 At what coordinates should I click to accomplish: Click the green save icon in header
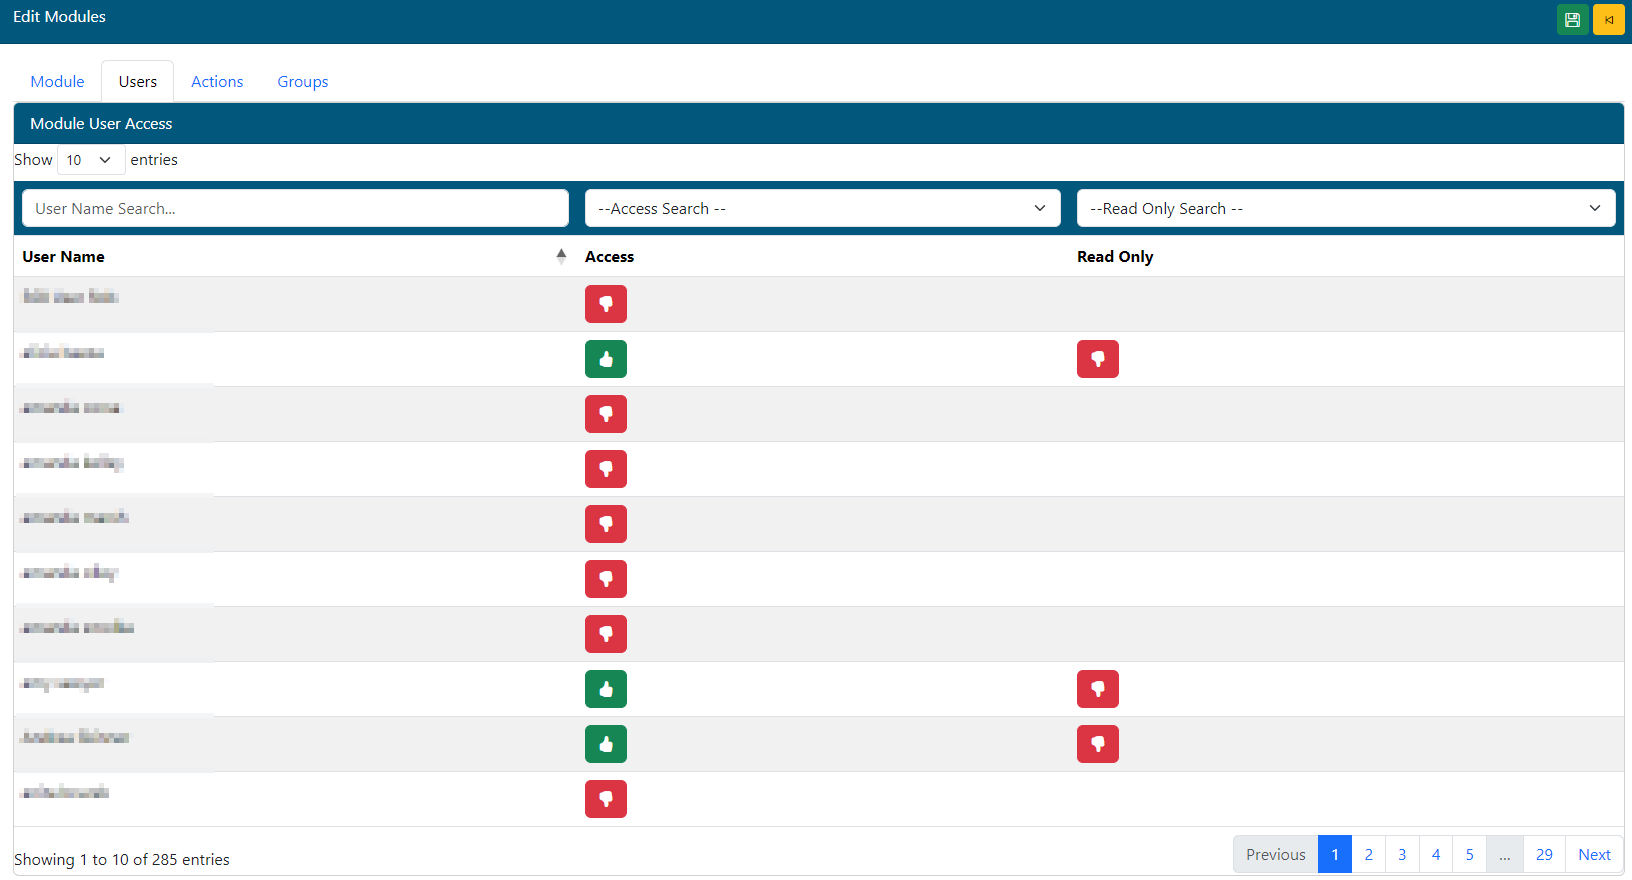point(1572,20)
